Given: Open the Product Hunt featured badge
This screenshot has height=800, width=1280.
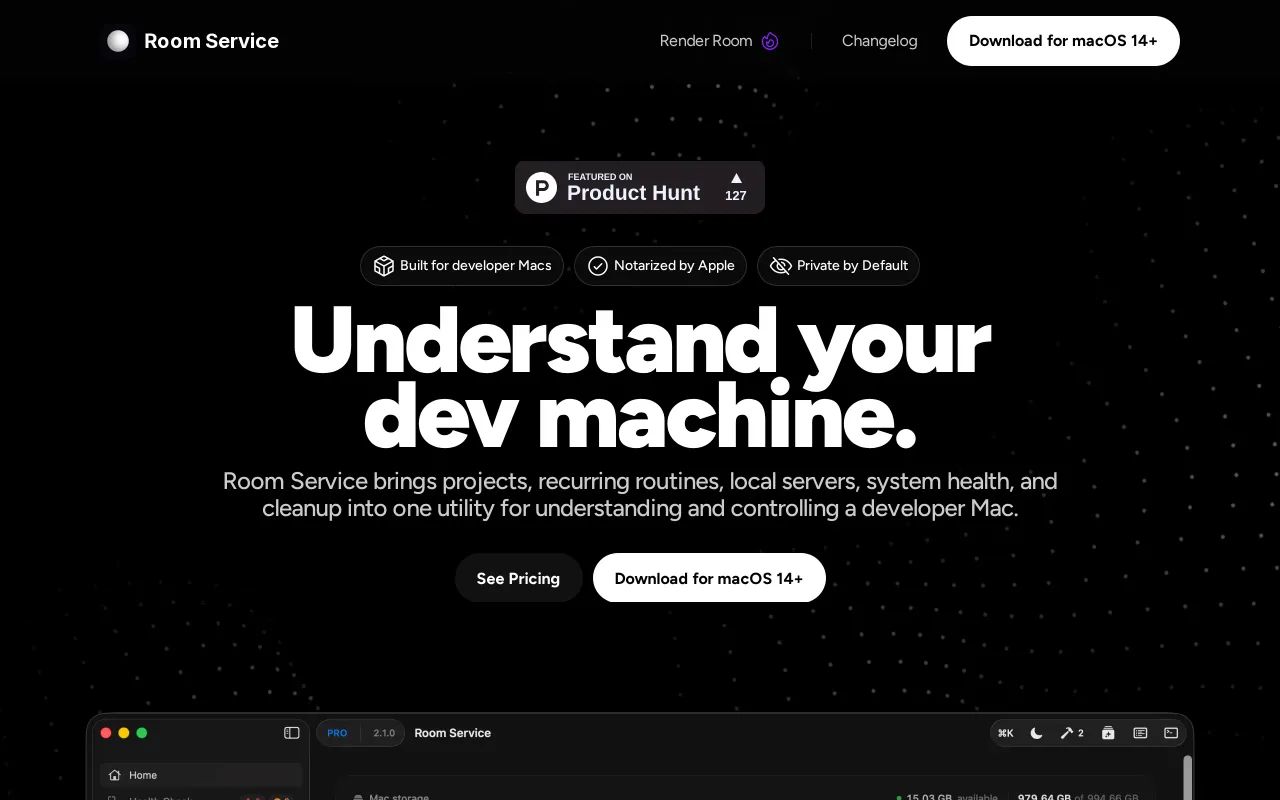Looking at the screenshot, I should [640, 187].
